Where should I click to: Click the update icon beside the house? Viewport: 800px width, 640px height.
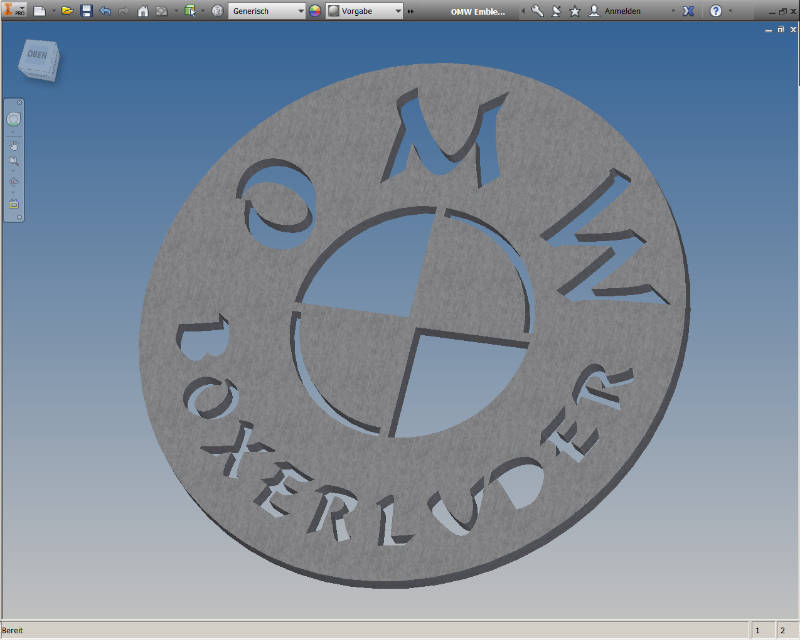[x=161, y=11]
